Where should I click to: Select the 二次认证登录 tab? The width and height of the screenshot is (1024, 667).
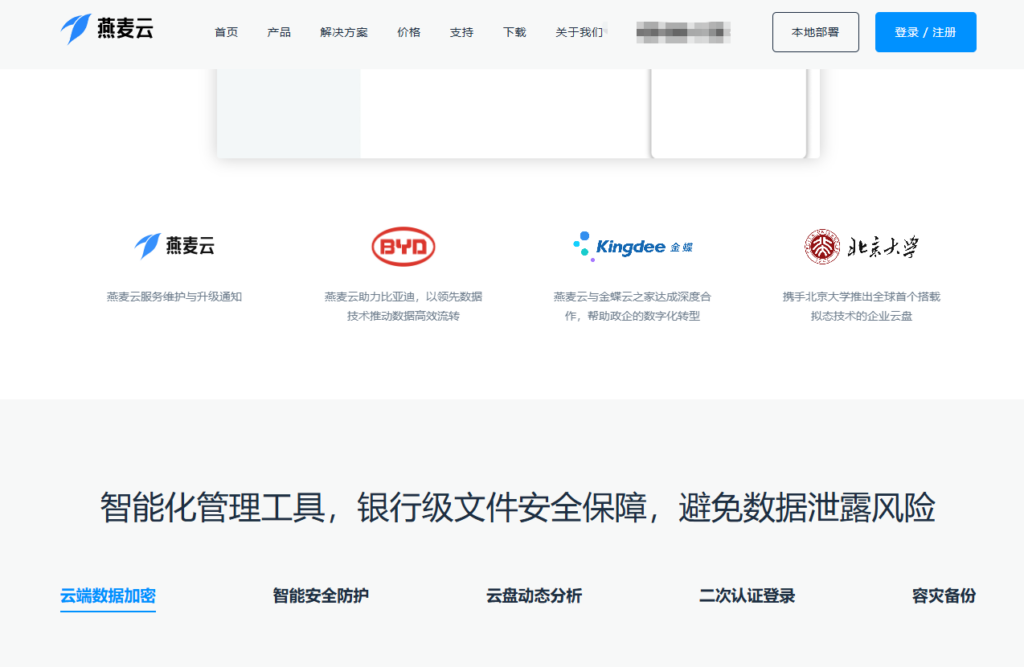[x=747, y=596]
